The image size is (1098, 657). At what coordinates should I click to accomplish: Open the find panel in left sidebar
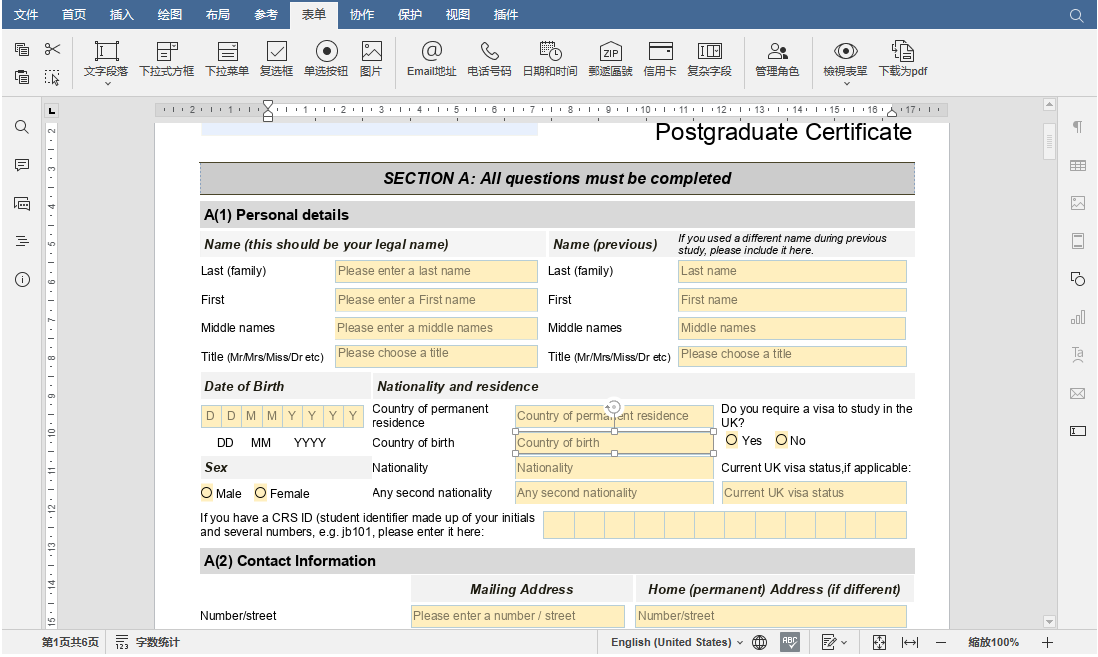[x=22, y=127]
